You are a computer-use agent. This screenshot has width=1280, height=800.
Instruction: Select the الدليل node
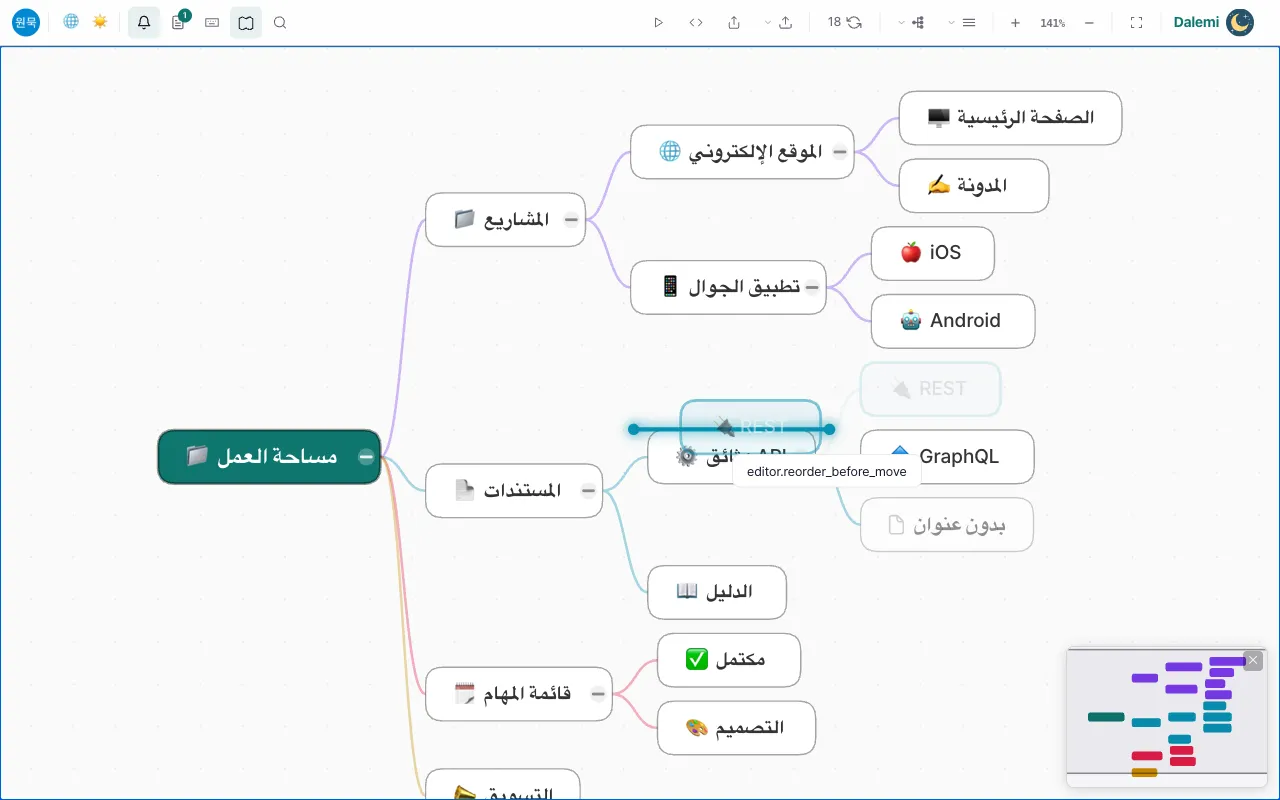pos(717,592)
